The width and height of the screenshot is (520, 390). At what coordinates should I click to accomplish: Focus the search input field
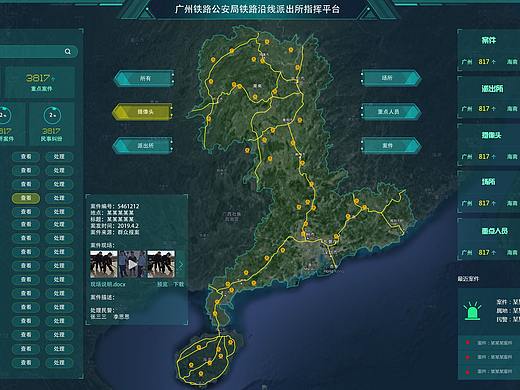tap(38, 51)
